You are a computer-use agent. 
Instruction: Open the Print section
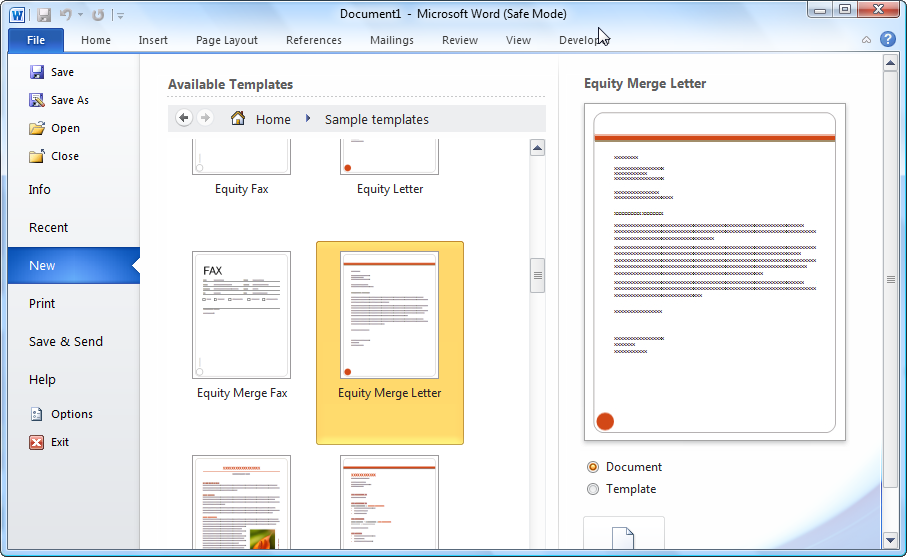42,303
